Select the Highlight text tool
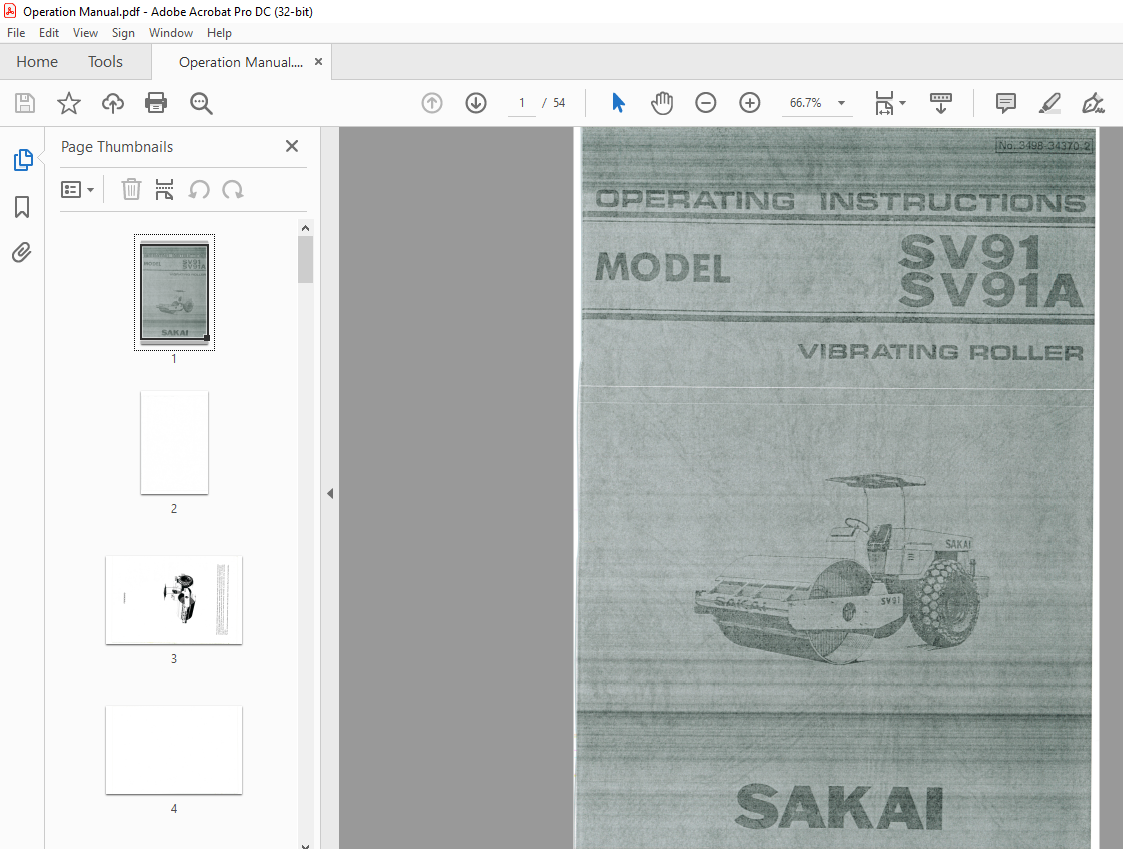 pyautogui.click(x=1049, y=103)
